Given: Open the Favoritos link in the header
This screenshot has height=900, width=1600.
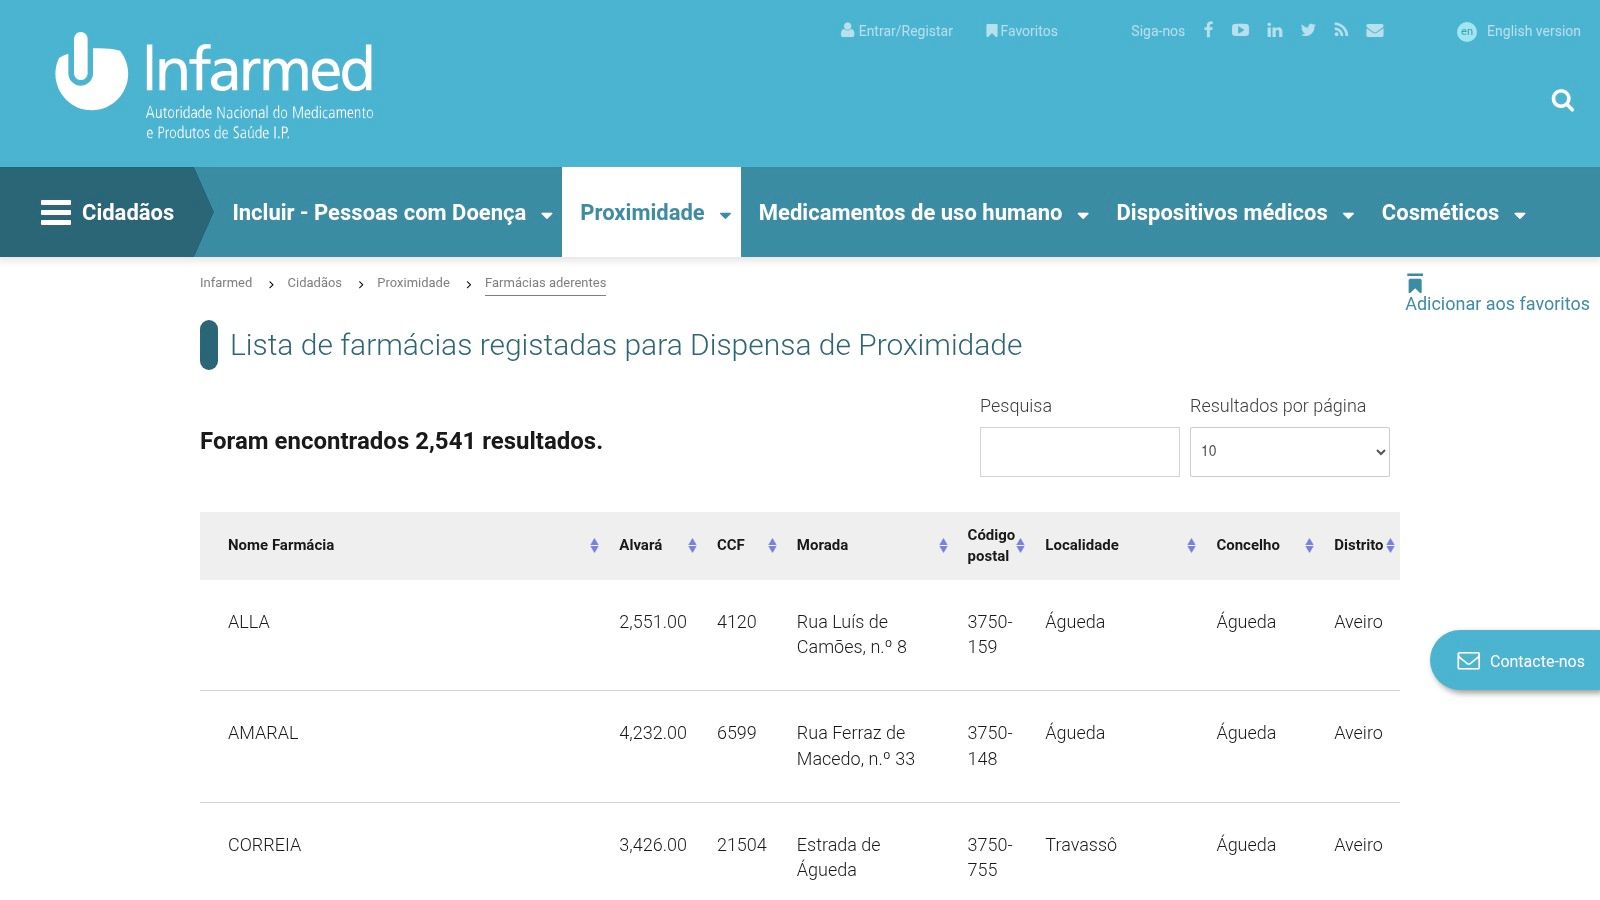Looking at the screenshot, I should pos(1021,31).
